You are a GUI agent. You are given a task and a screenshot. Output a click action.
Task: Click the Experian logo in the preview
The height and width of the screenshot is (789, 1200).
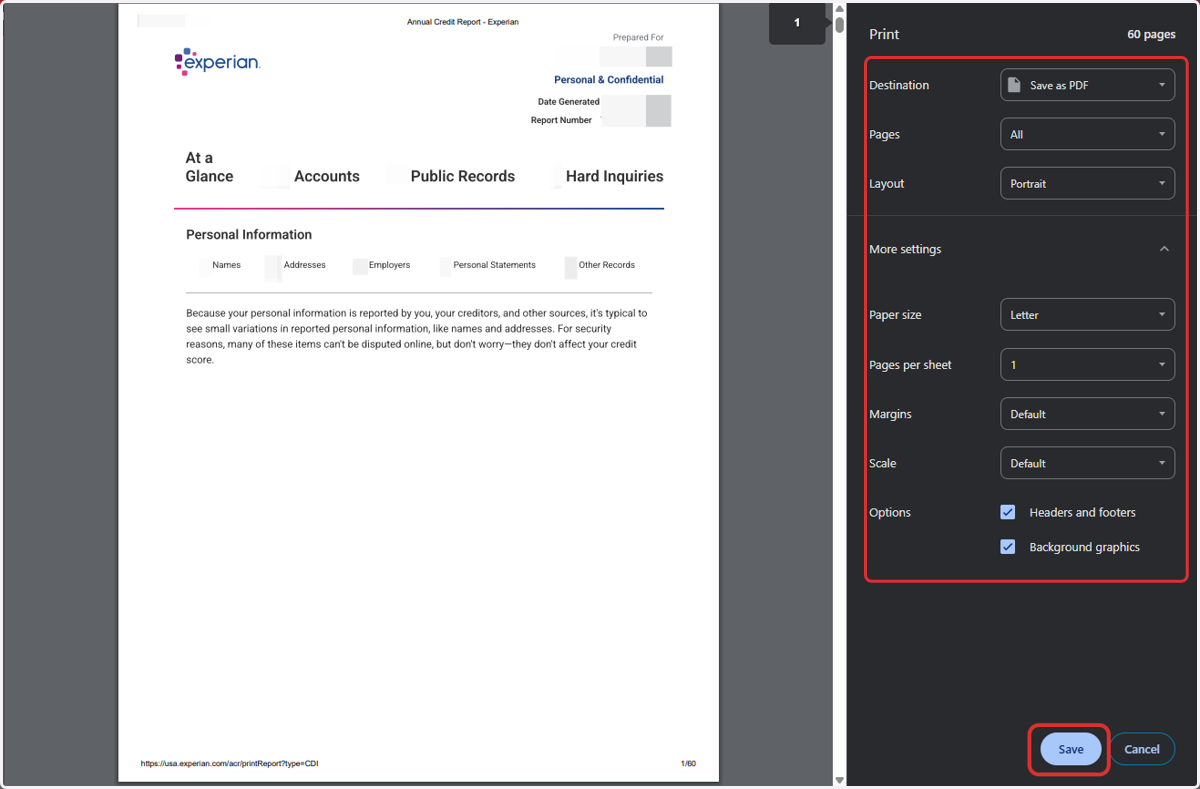tap(217, 62)
